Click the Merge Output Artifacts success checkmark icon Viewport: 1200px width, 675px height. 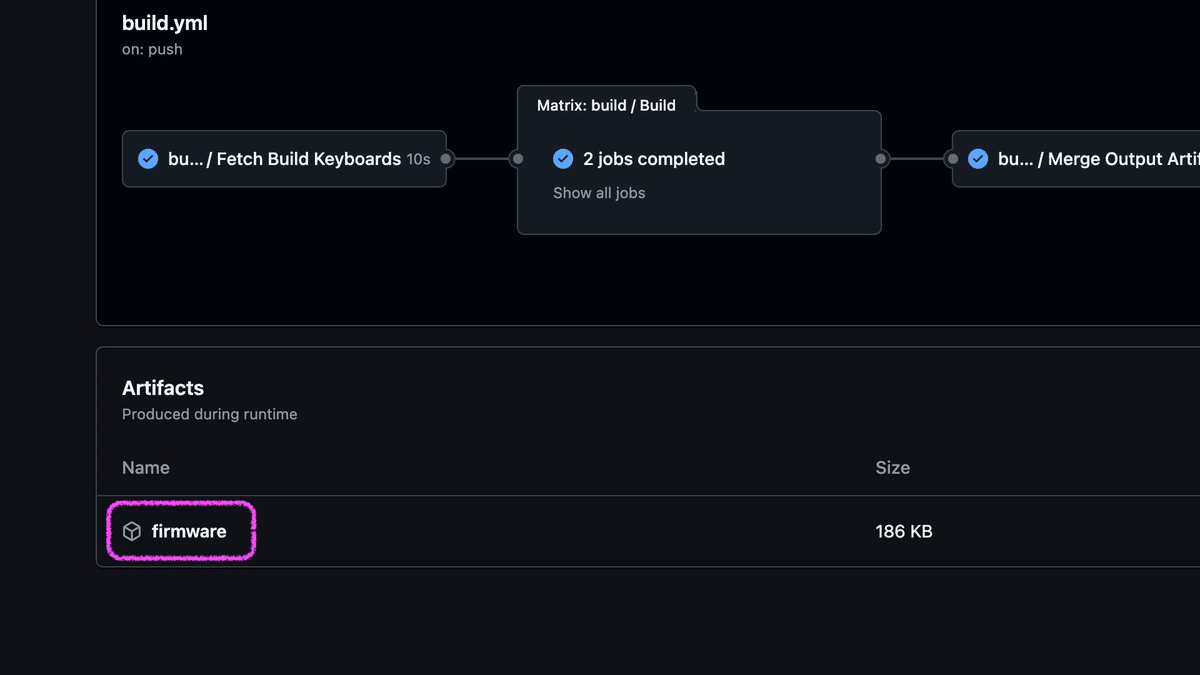[978, 159]
